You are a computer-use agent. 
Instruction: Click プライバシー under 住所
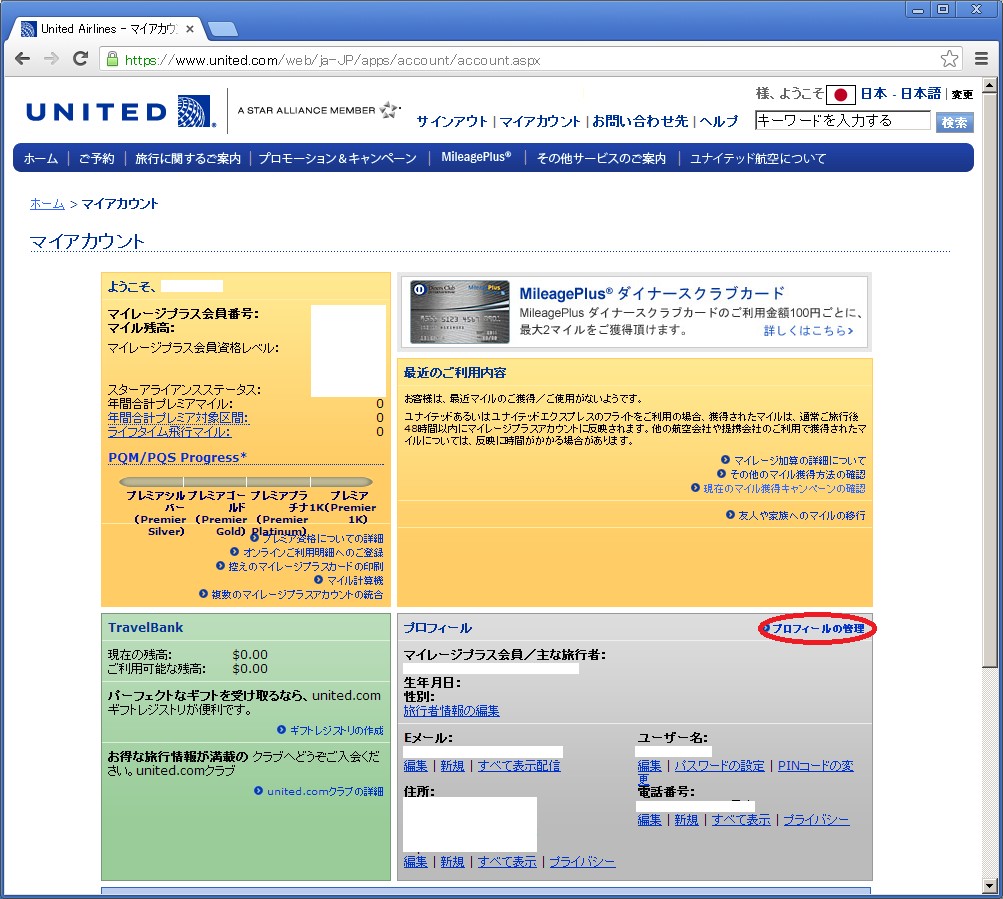tap(582, 862)
